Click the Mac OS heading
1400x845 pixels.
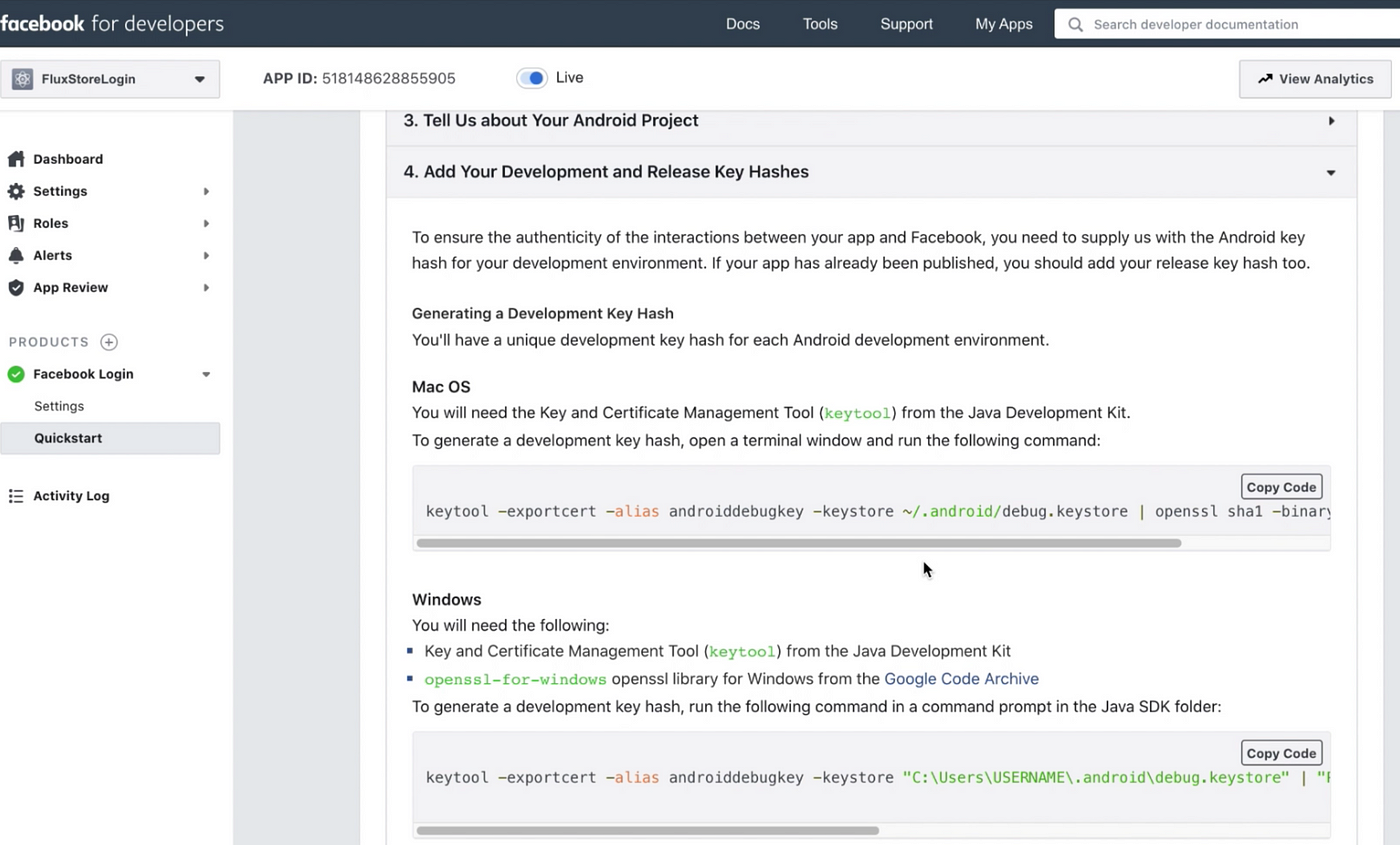[441, 387]
